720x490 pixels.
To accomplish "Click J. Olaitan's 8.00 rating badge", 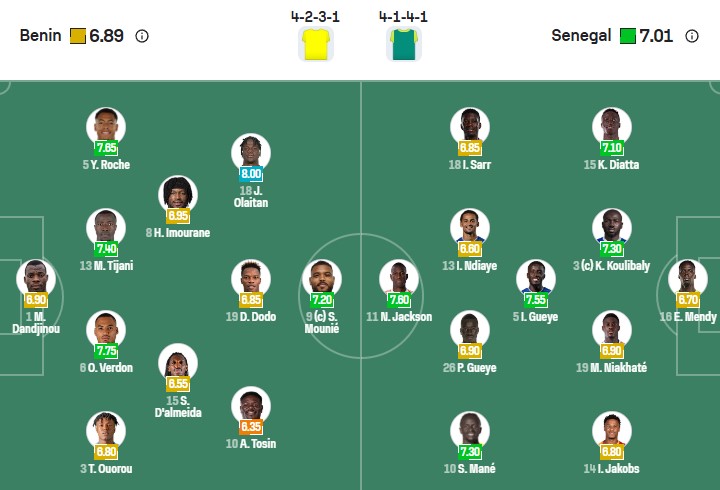I will (x=251, y=173).
